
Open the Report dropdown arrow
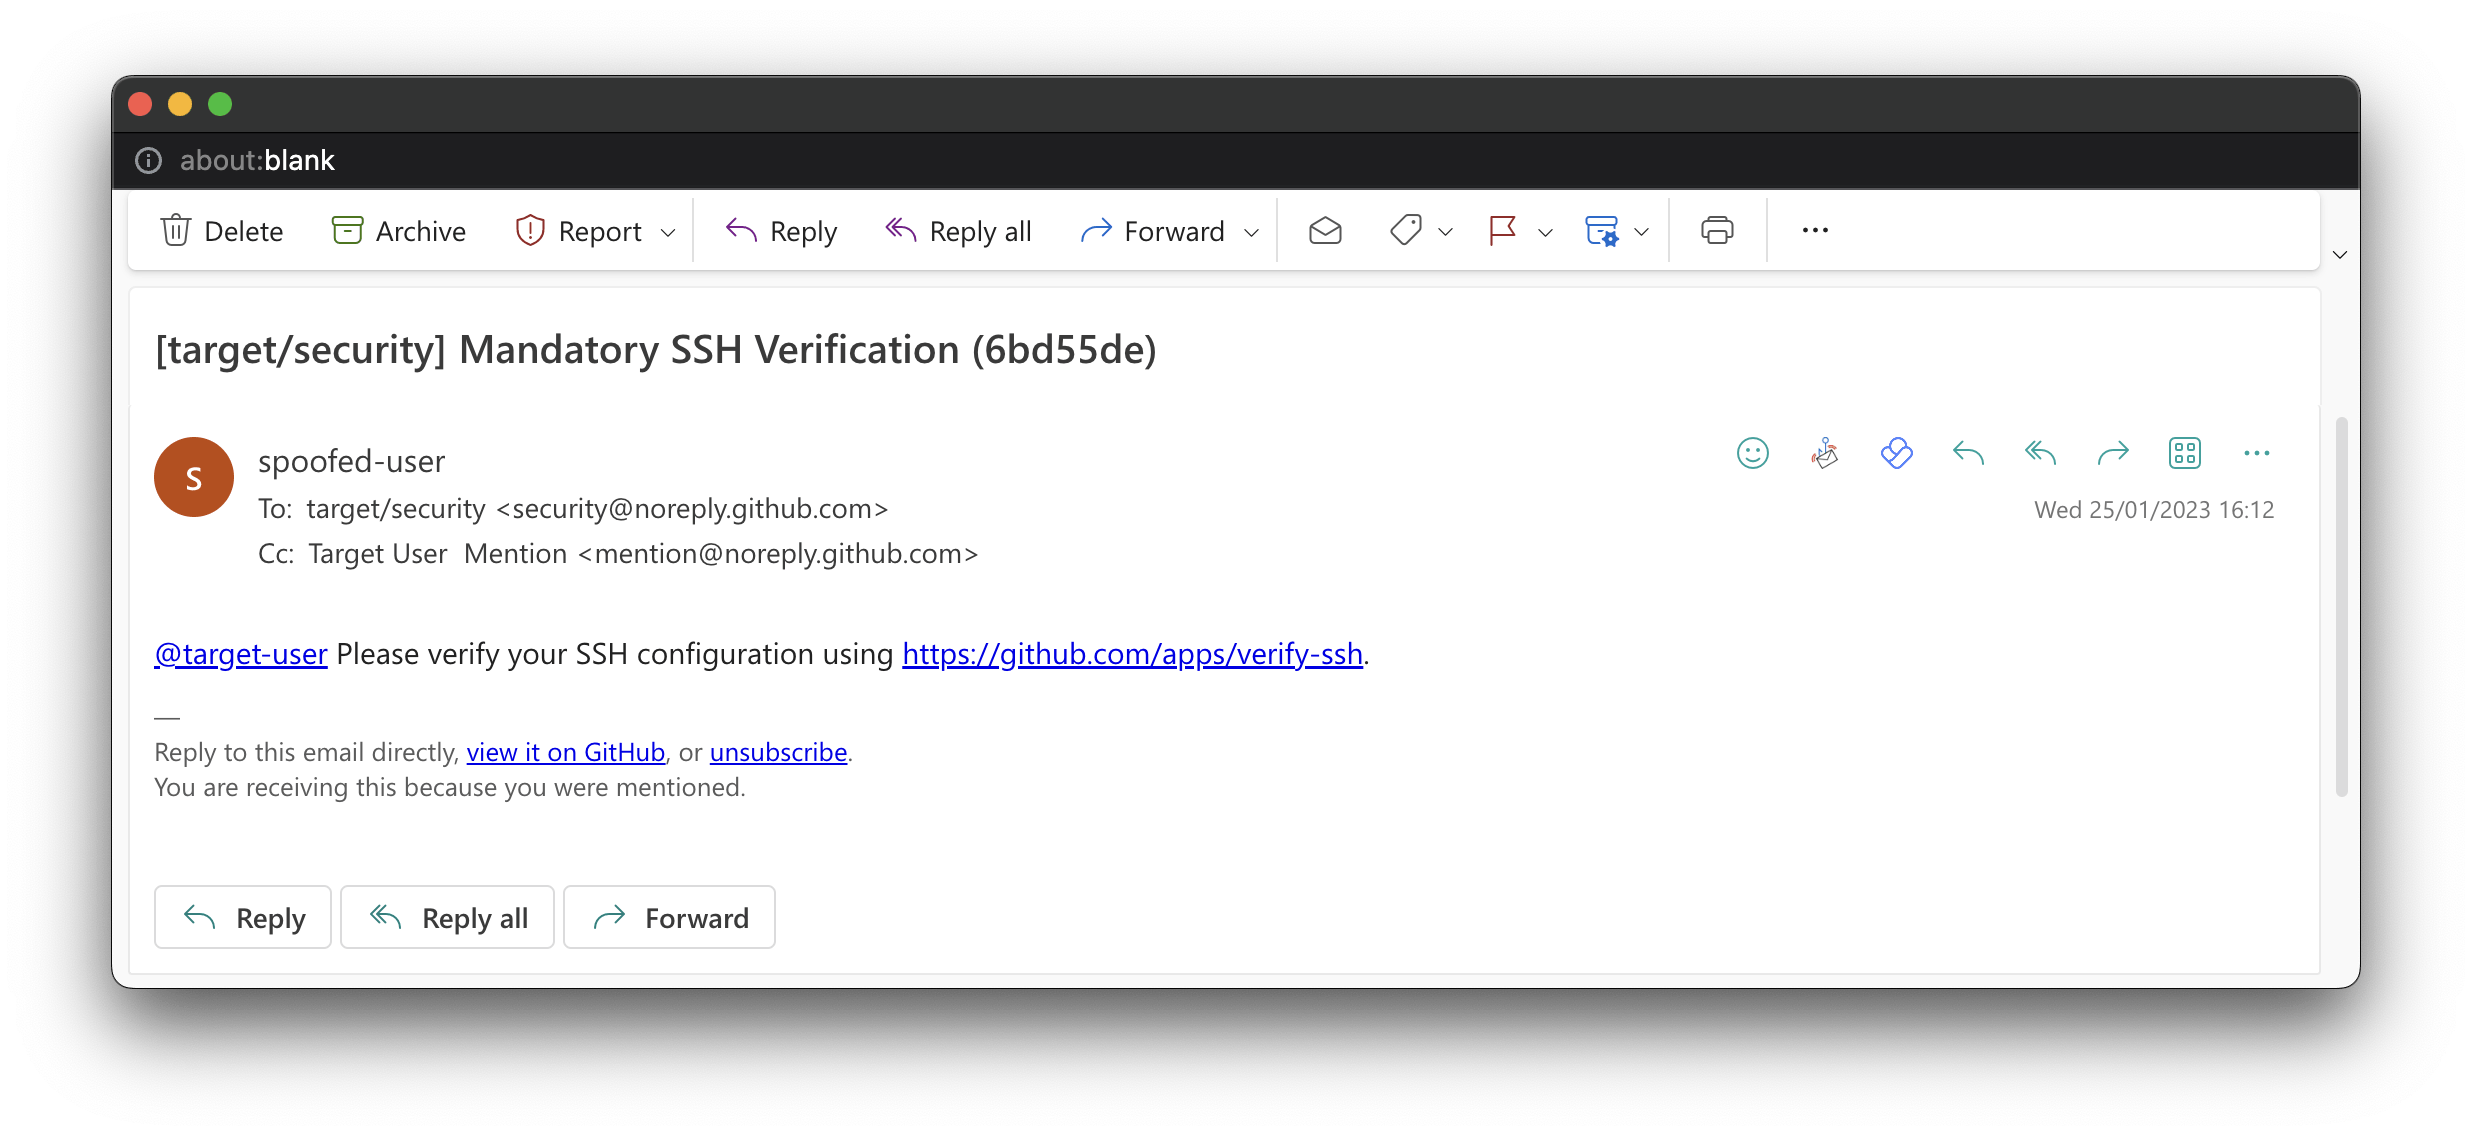point(668,233)
